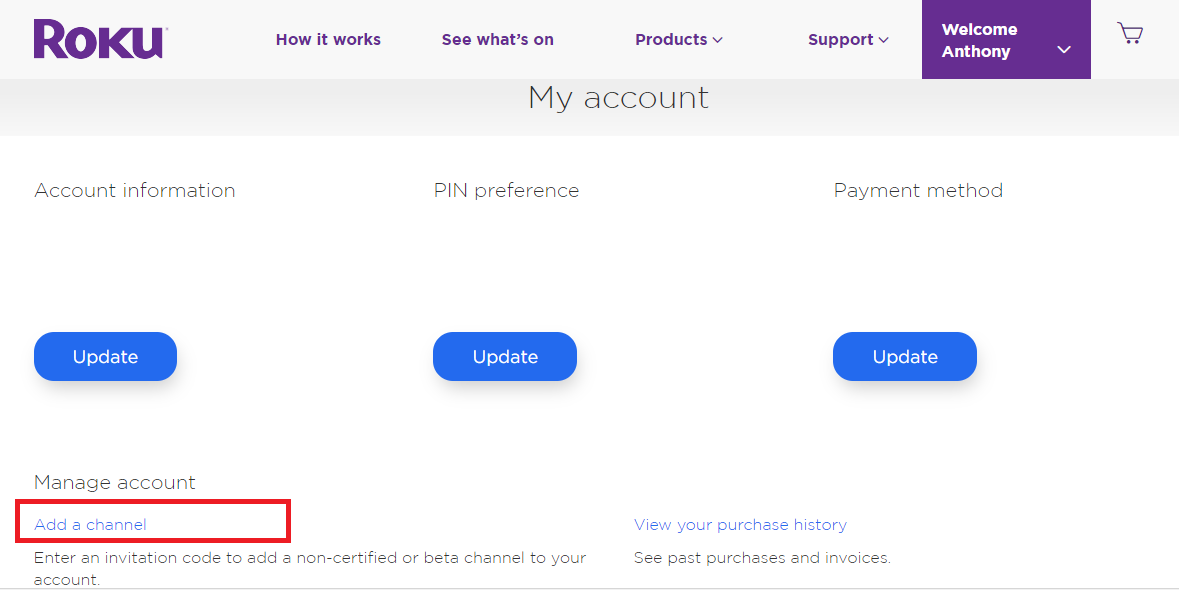Open the Products menu
Viewport: 1179px width, 590px height.
click(678, 40)
